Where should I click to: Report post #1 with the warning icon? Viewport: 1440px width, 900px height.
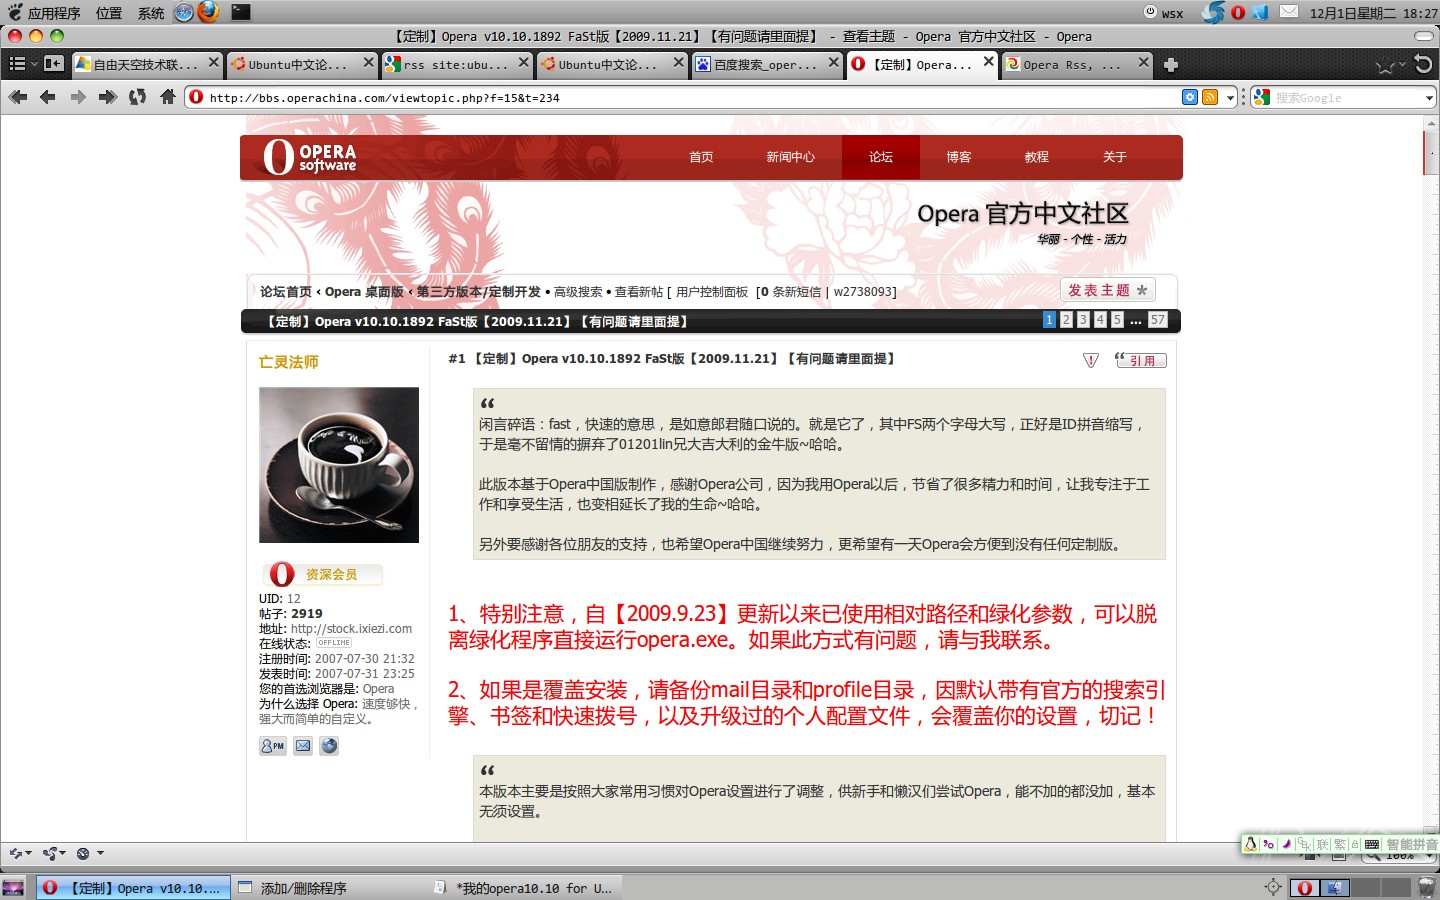pyautogui.click(x=1091, y=360)
